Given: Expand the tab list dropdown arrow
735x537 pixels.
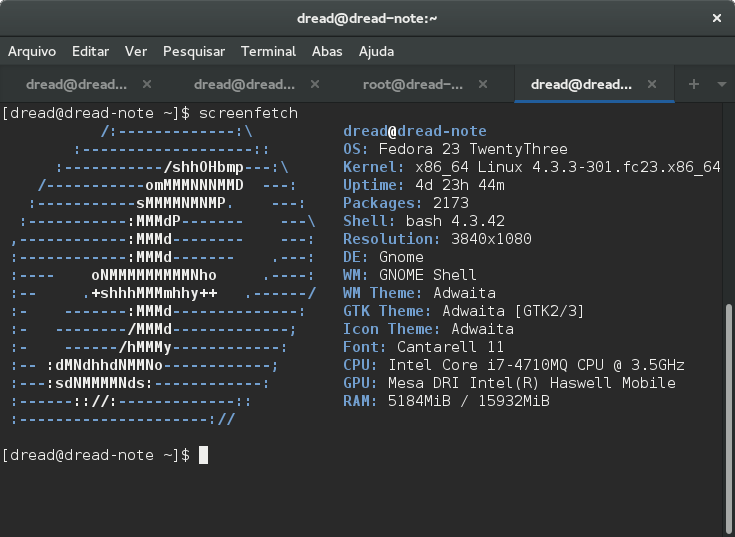Looking at the screenshot, I should 721,85.
